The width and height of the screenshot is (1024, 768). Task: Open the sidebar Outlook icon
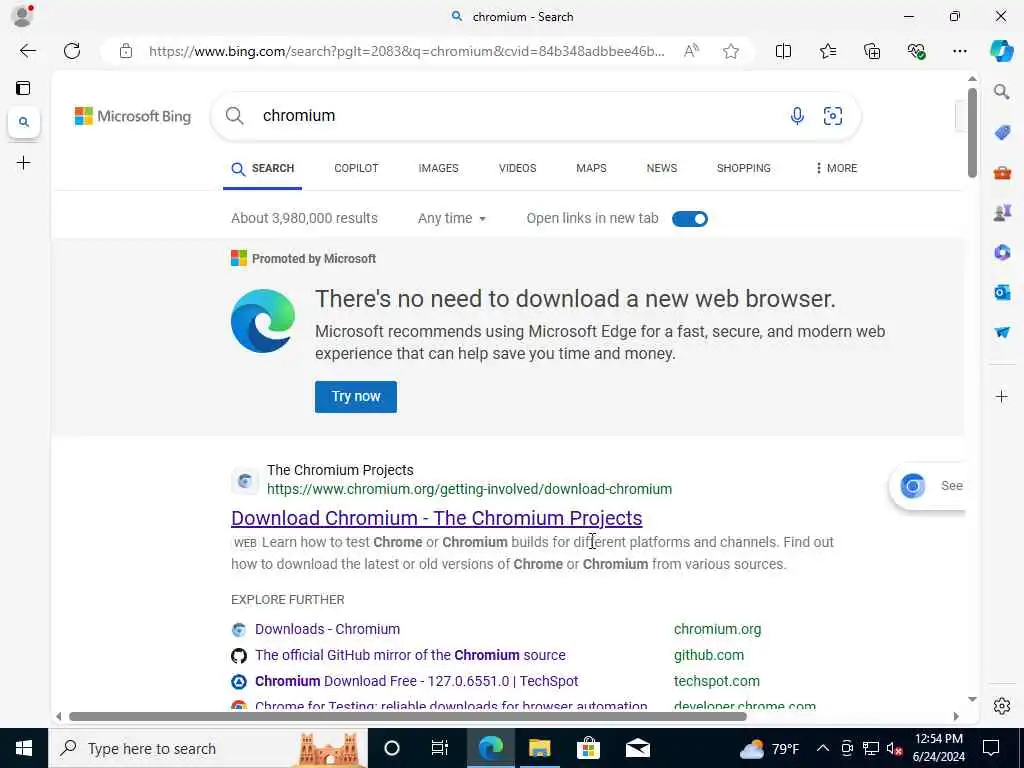point(1002,292)
